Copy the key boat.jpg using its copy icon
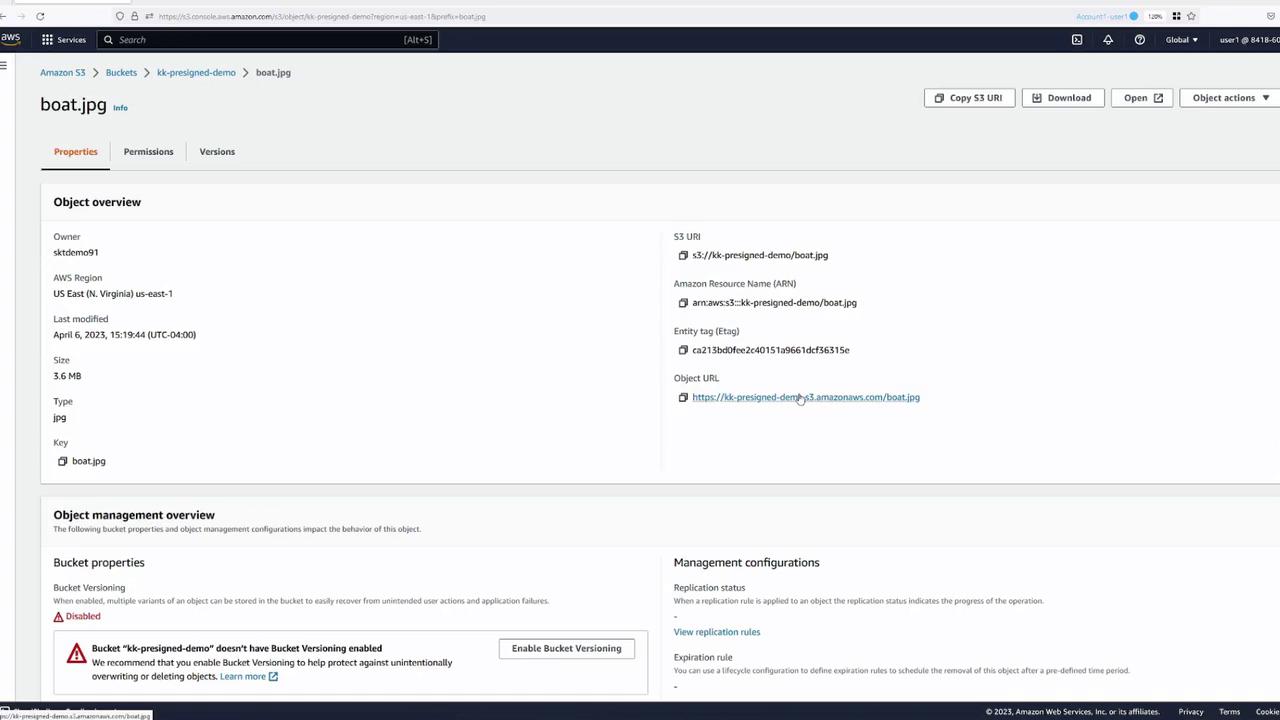1280x720 pixels. [x=62, y=461]
